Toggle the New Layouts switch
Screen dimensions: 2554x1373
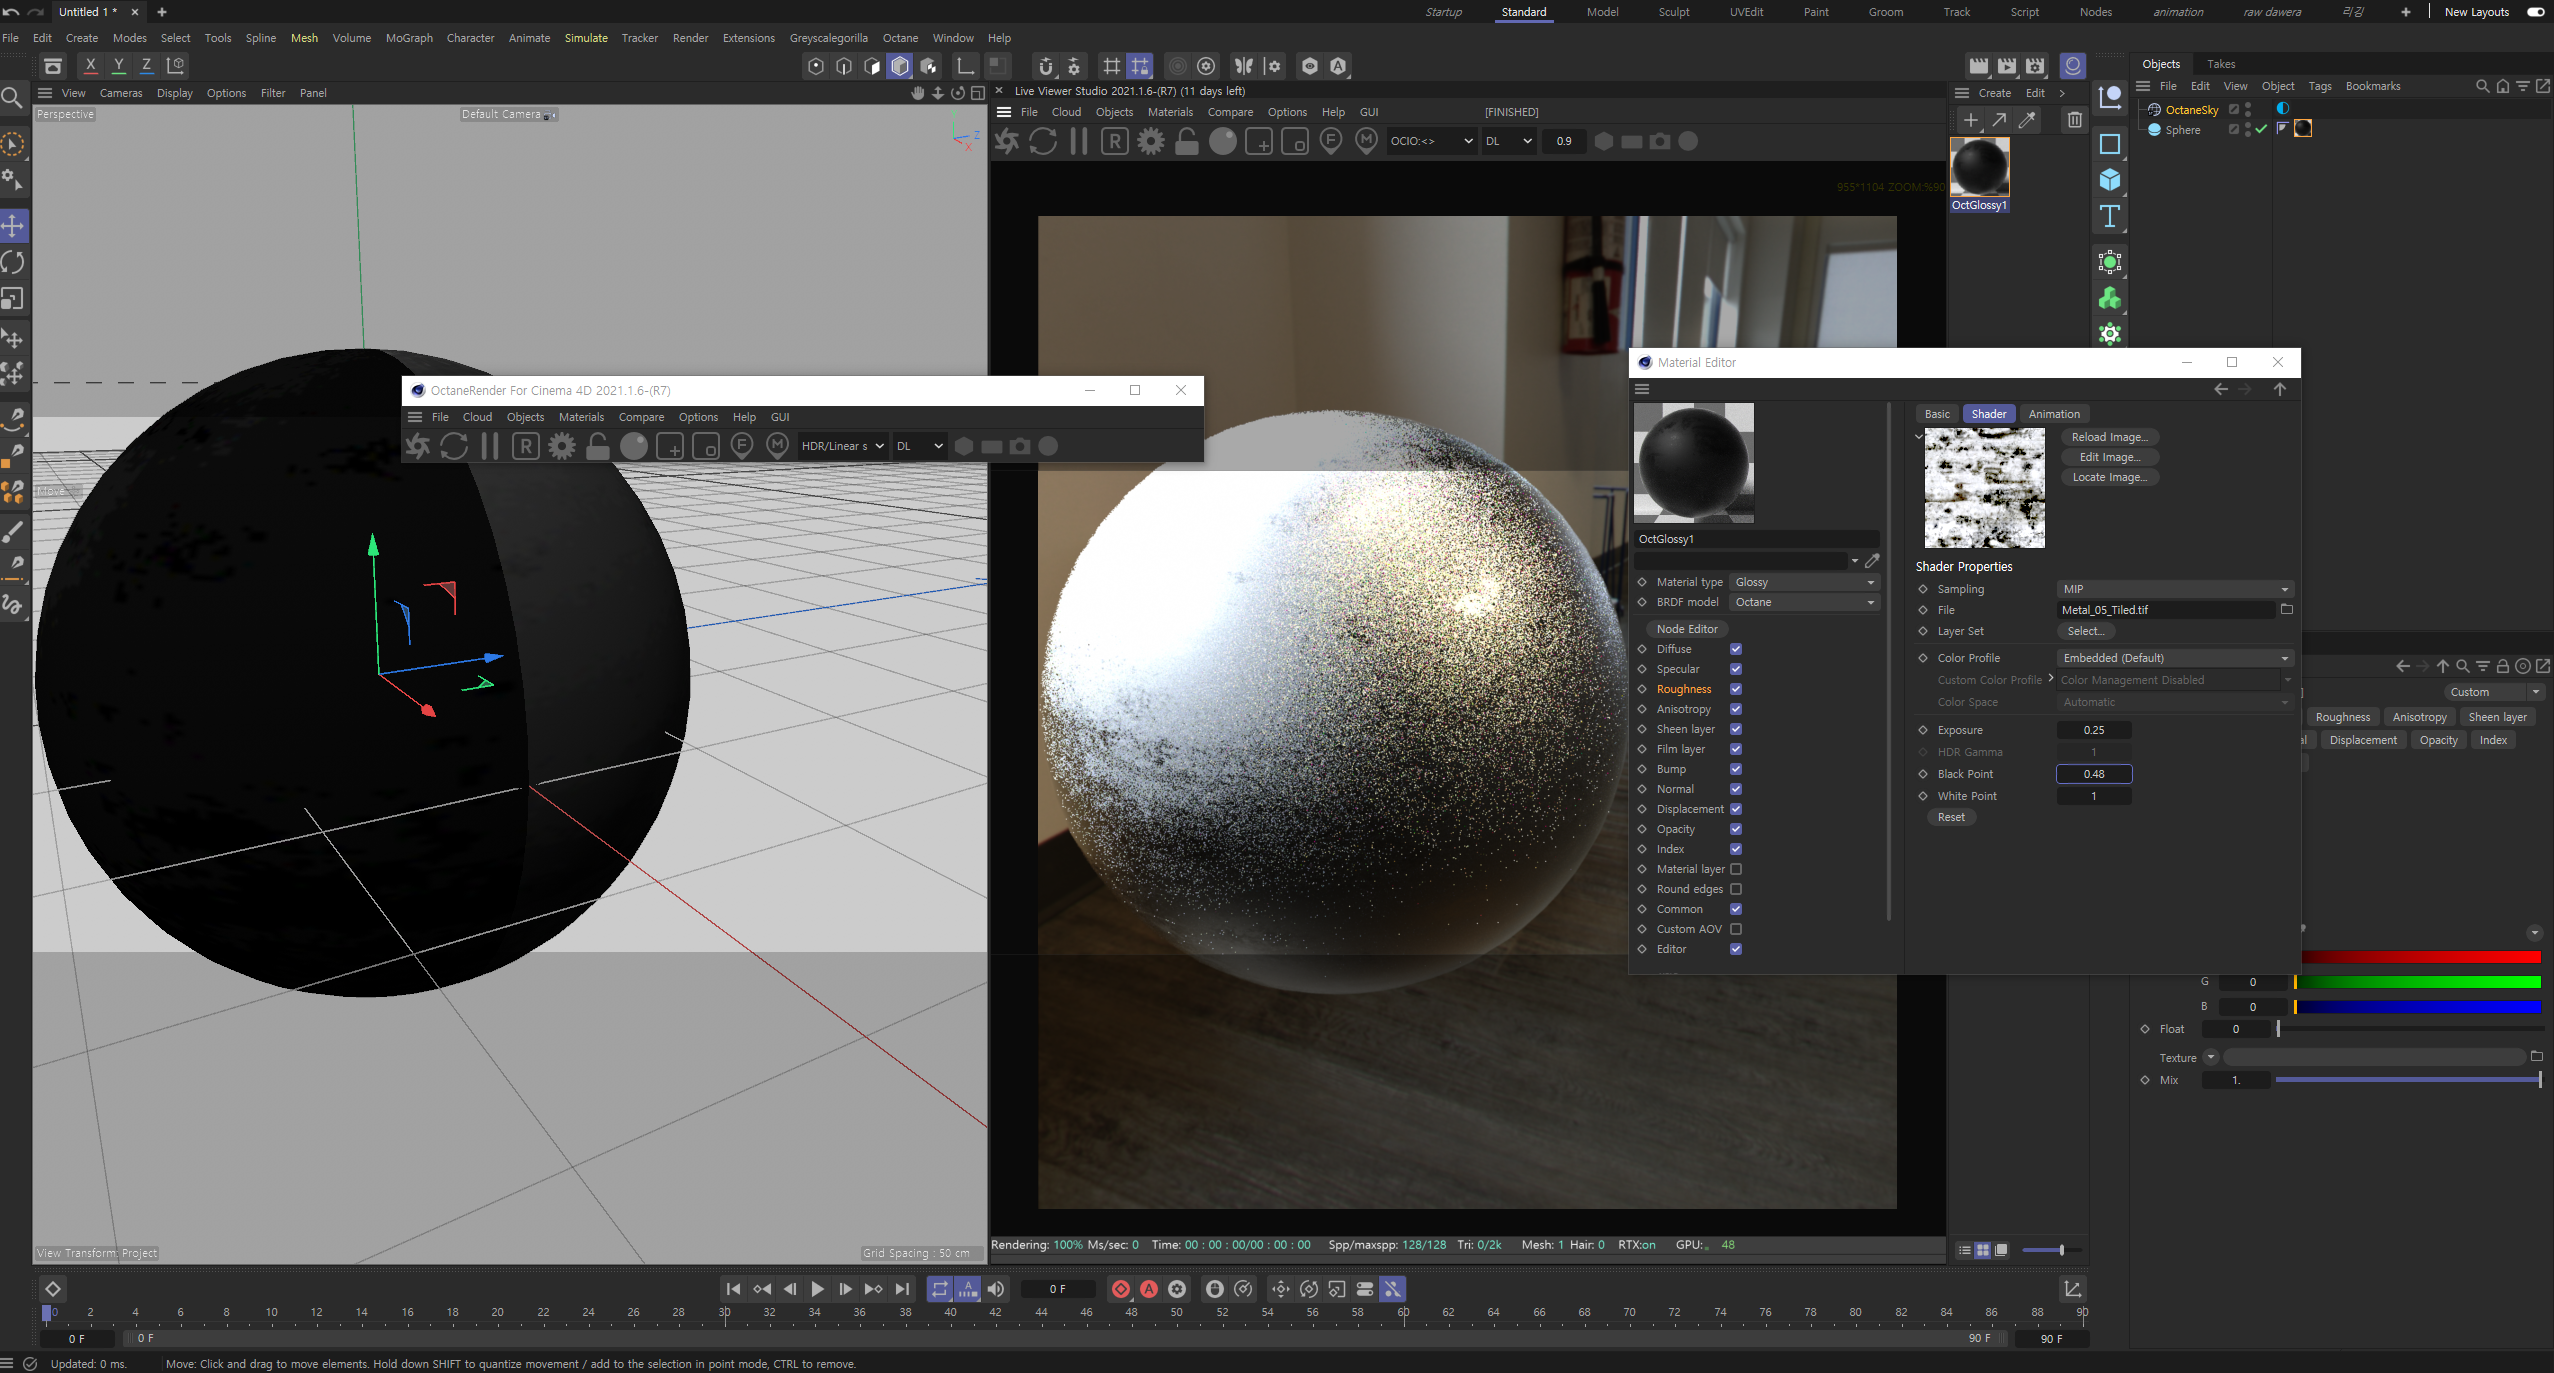pyautogui.click(x=2535, y=12)
